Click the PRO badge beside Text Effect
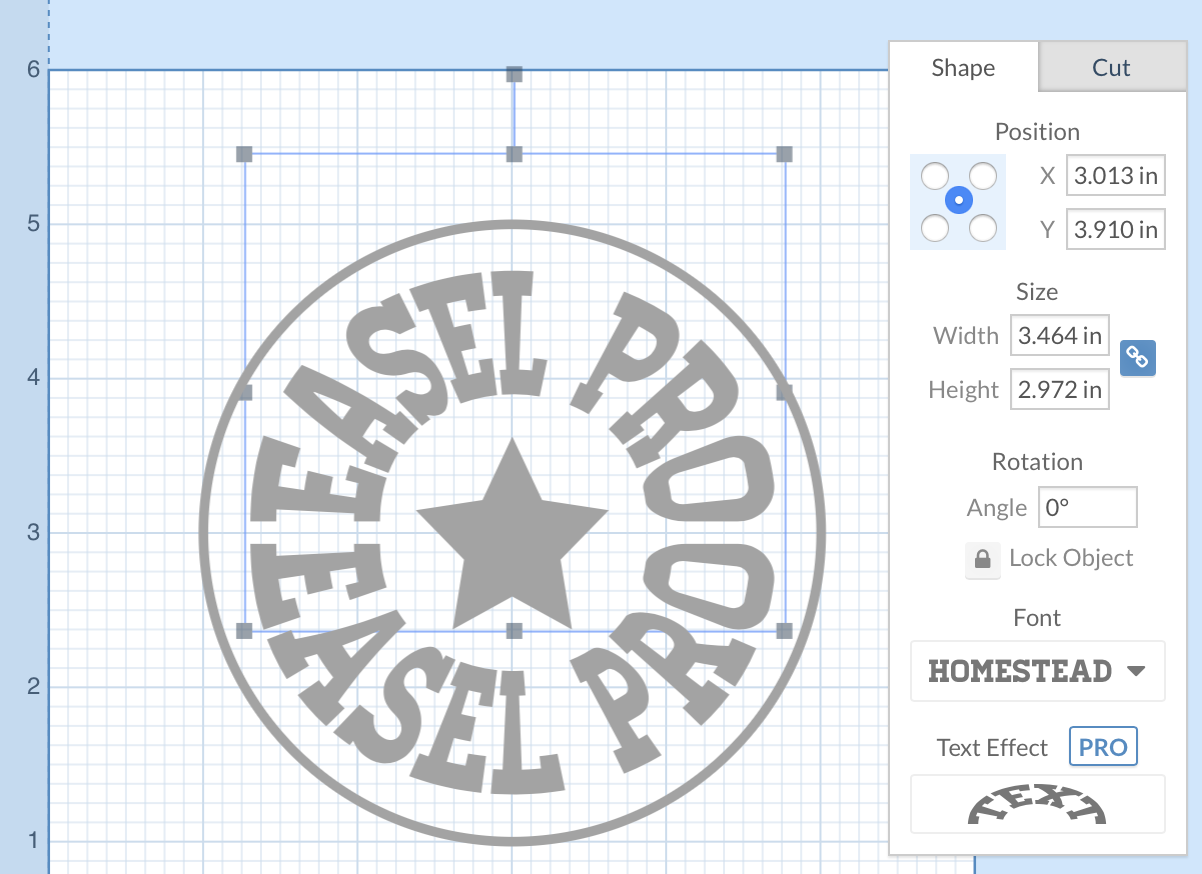The width and height of the screenshot is (1202, 874). point(1103,747)
